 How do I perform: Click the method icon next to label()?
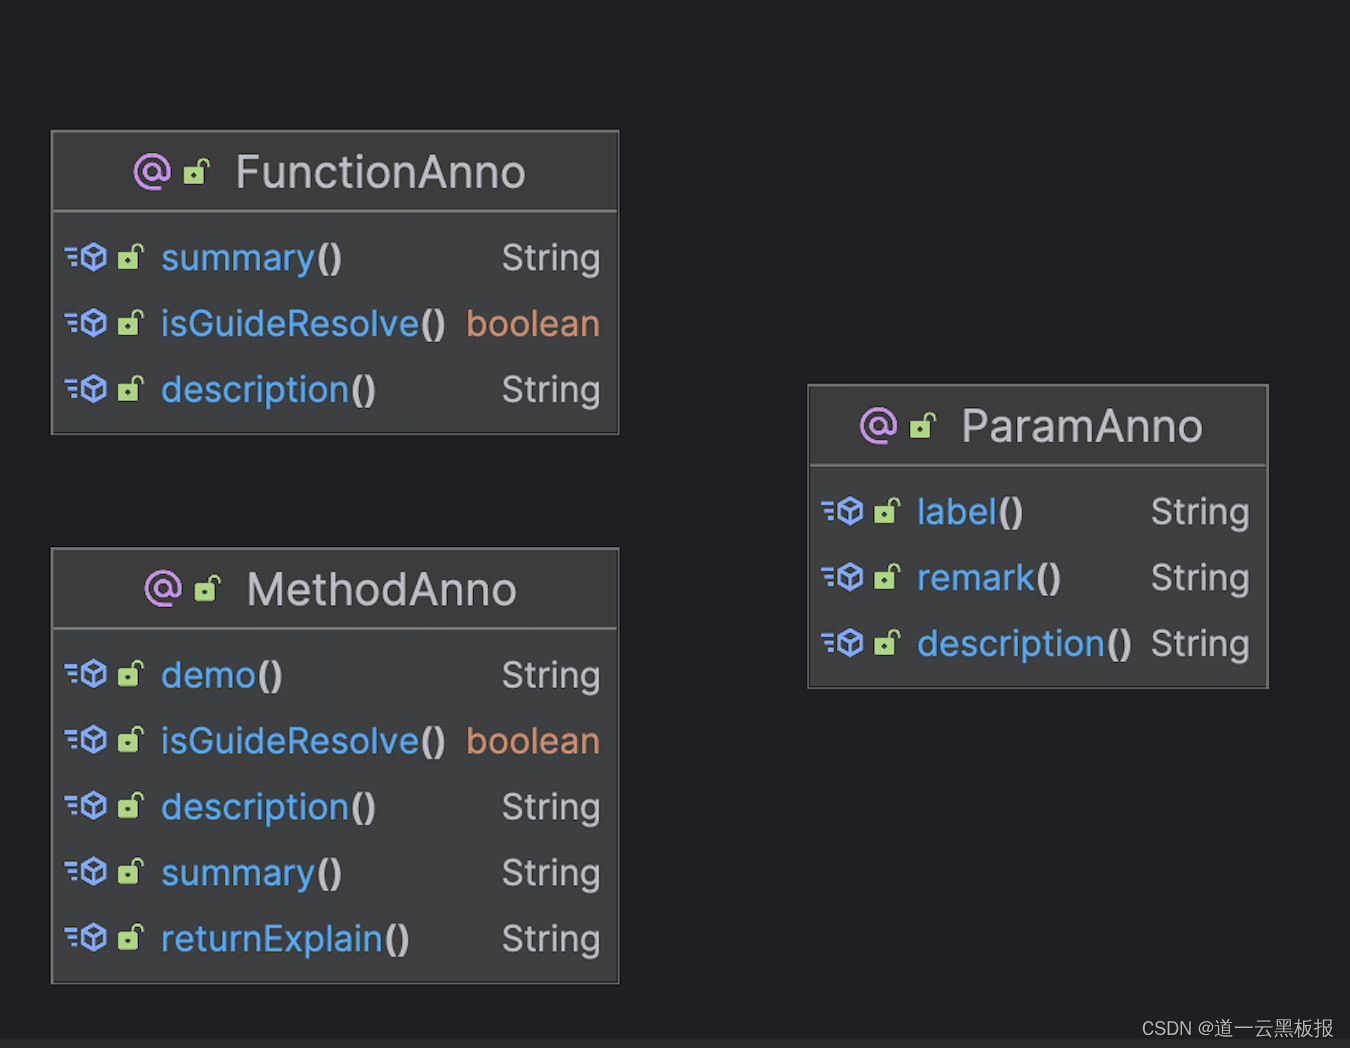click(x=843, y=512)
